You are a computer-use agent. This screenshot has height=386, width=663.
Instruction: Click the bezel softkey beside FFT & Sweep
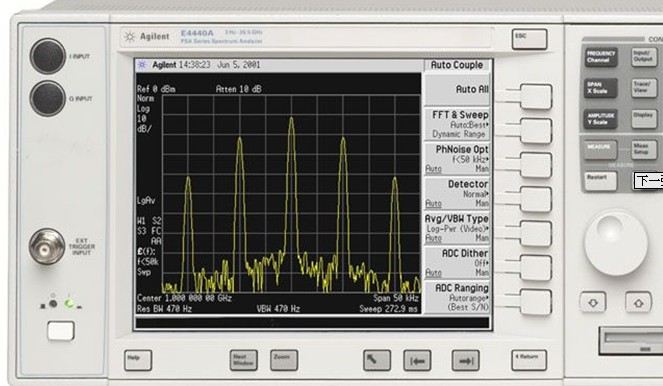tap(536, 131)
